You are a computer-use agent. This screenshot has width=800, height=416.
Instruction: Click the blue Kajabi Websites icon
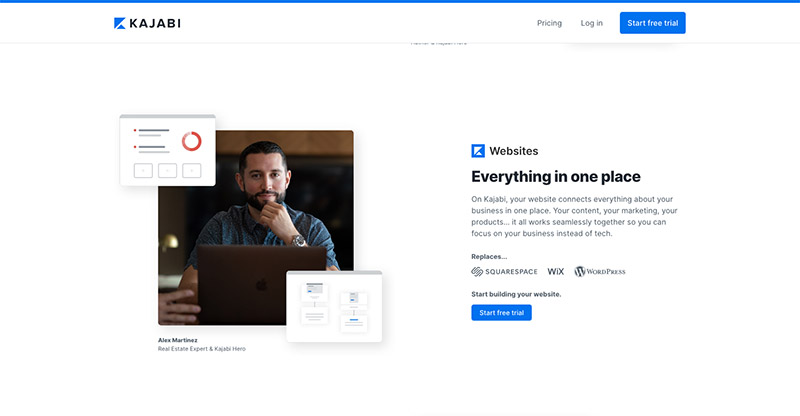click(x=478, y=151)
